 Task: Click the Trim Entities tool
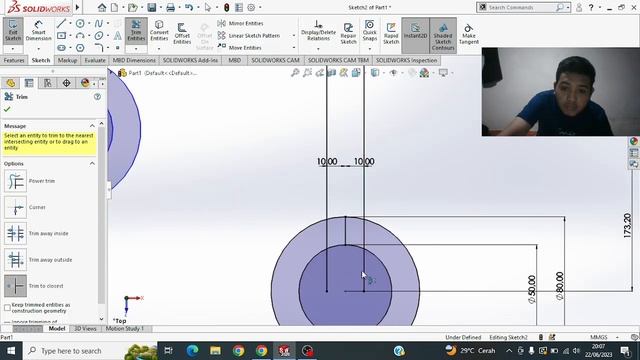(x=136, y=31)
